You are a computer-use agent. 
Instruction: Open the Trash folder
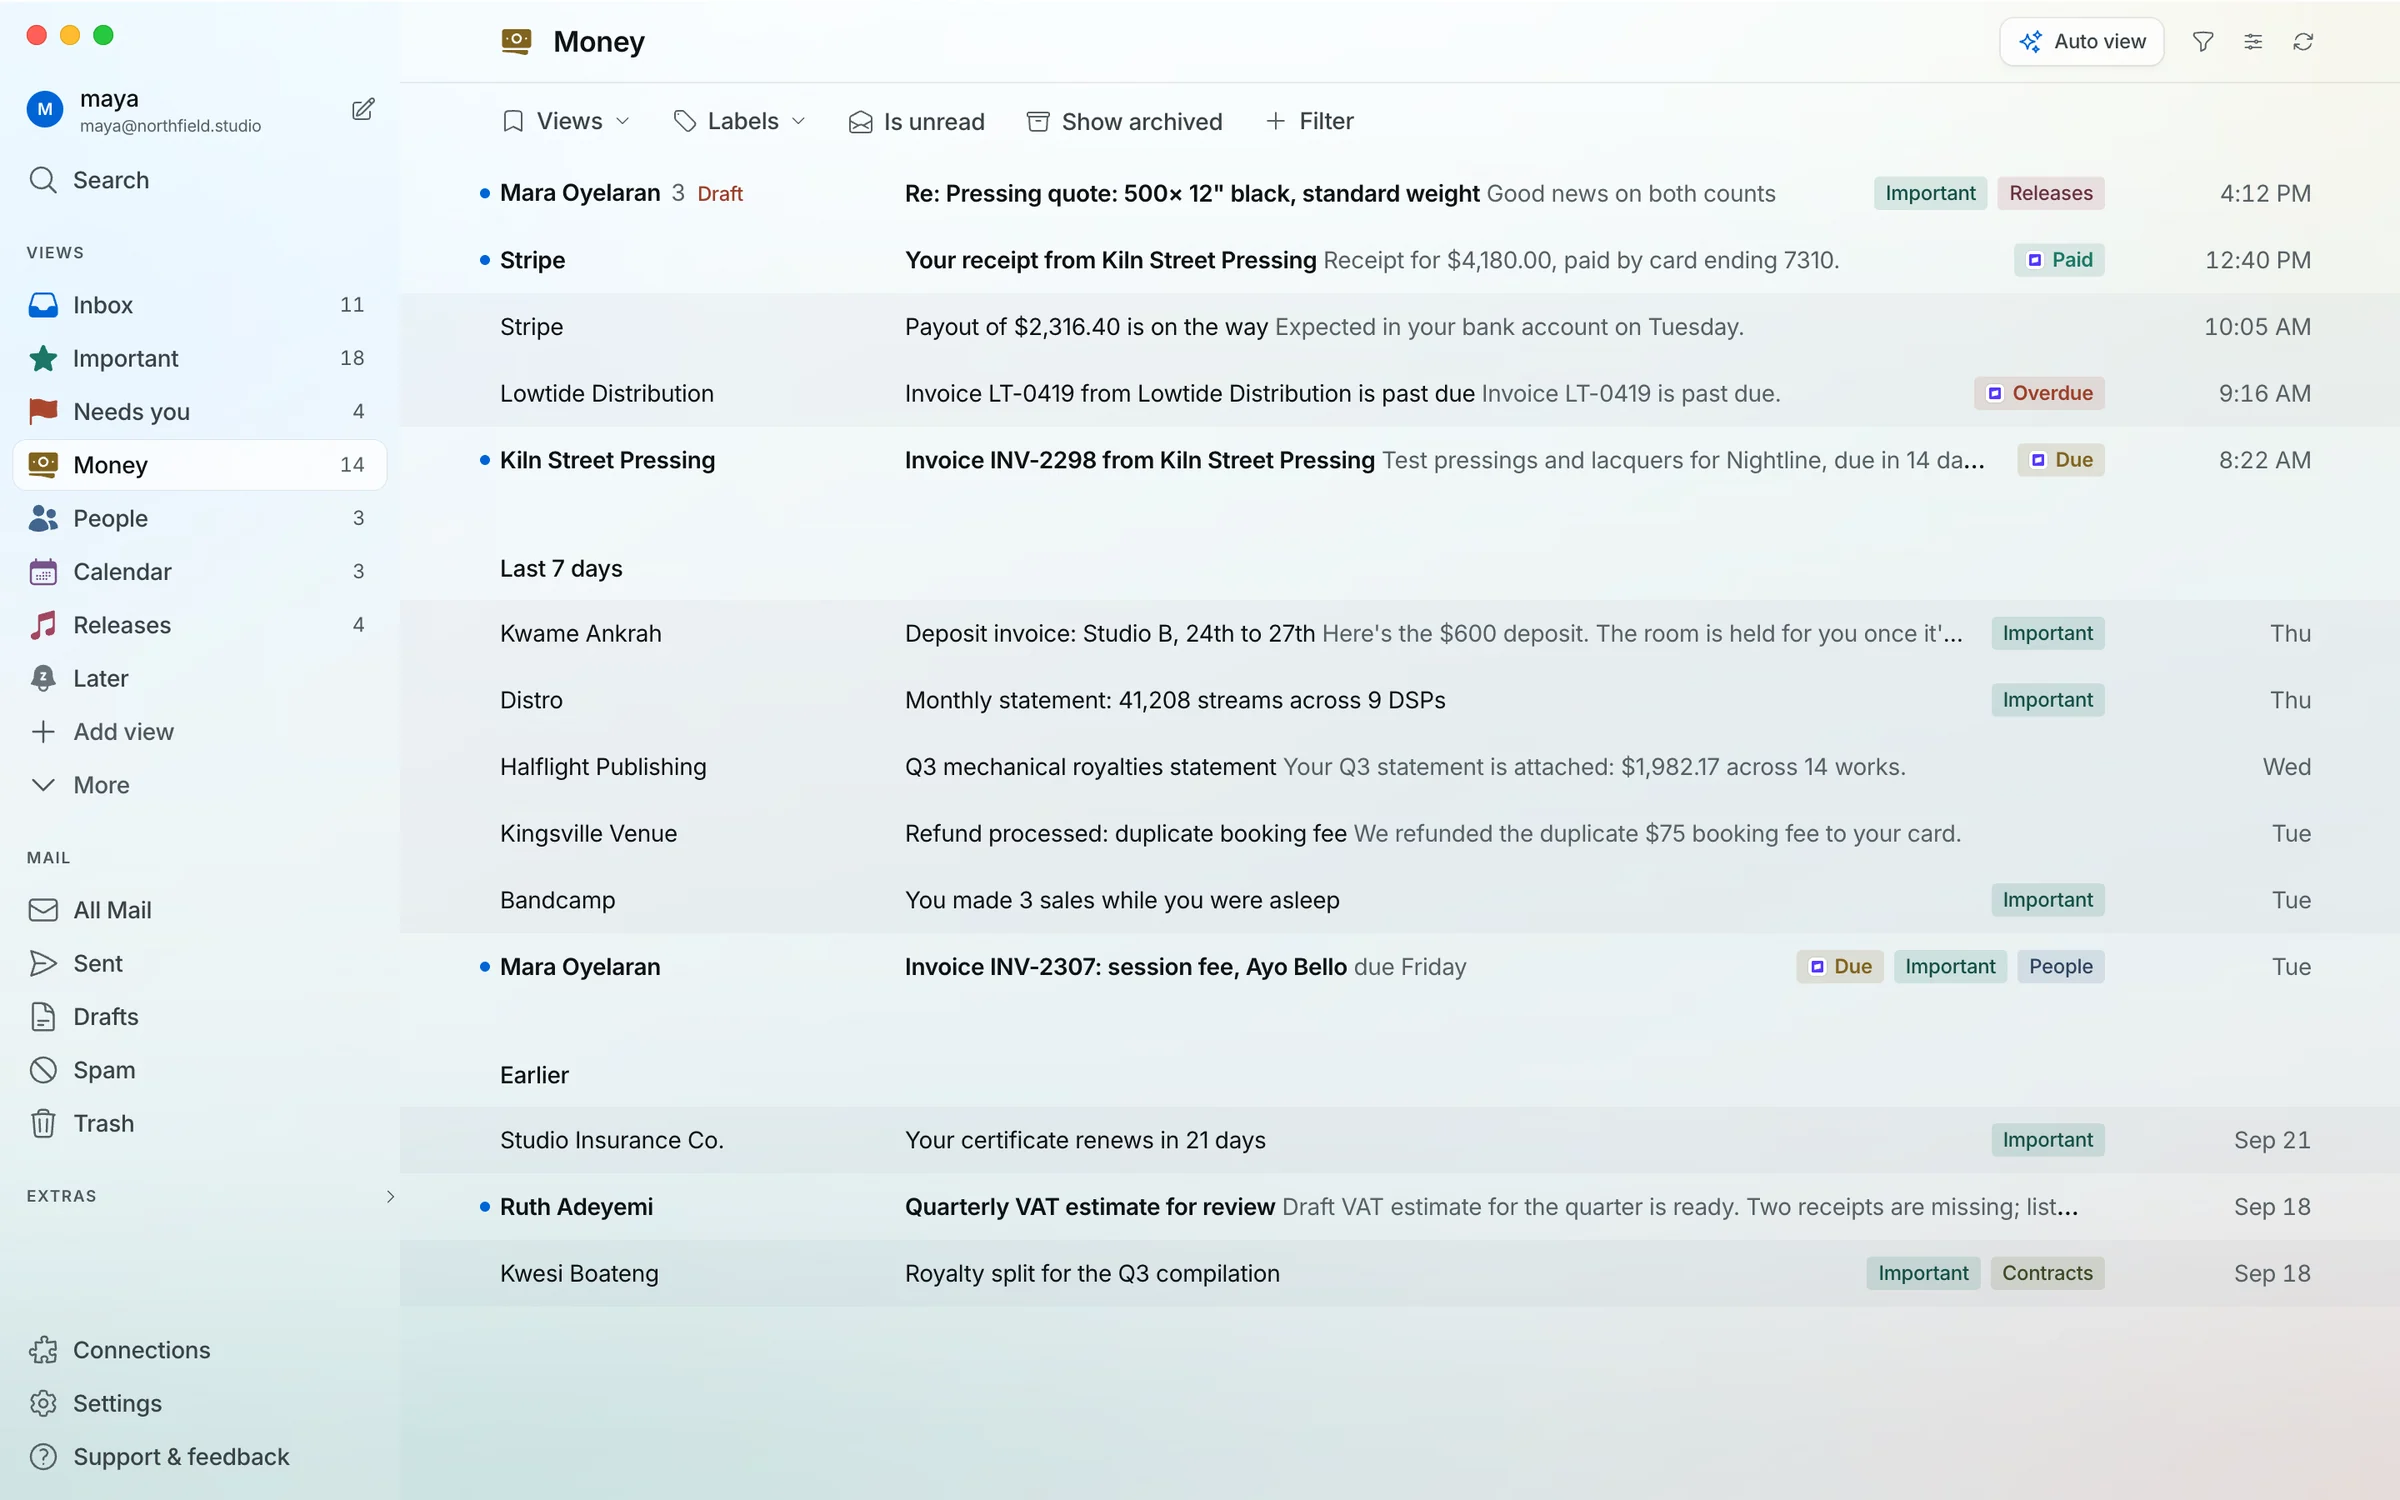pyautogui.click(x=200, y=1123)
